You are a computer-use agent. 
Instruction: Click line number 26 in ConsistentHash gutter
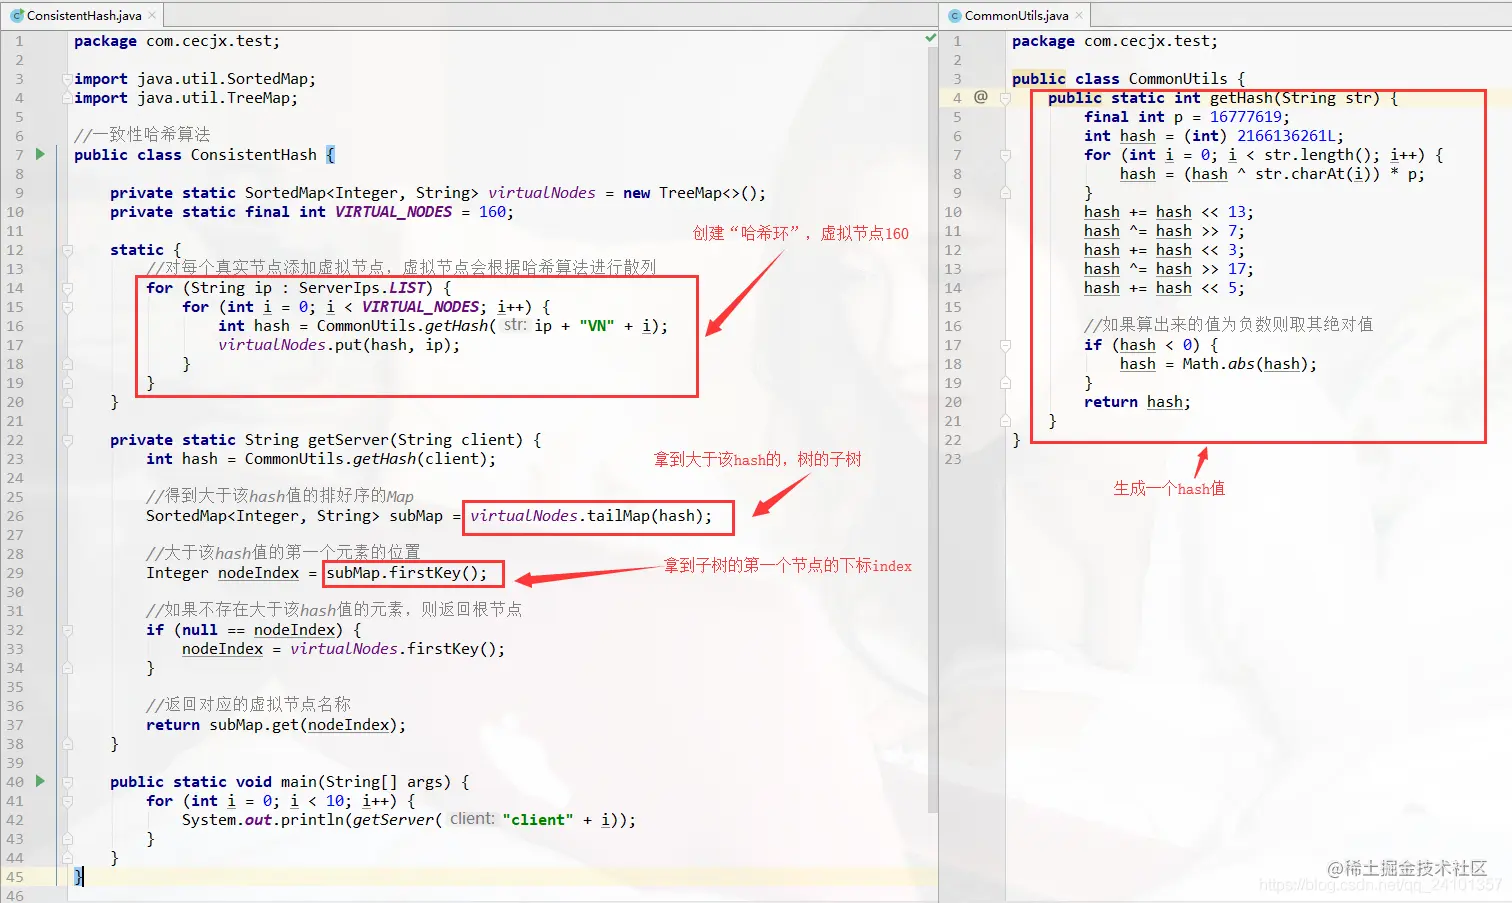click(x=15, y=516)
